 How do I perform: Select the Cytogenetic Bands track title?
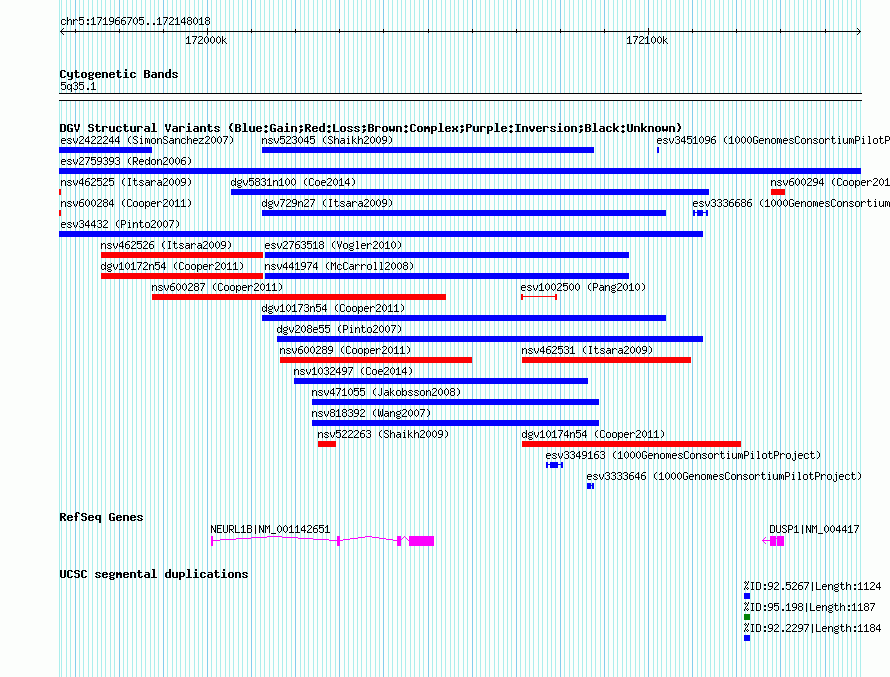pos(119,74)
